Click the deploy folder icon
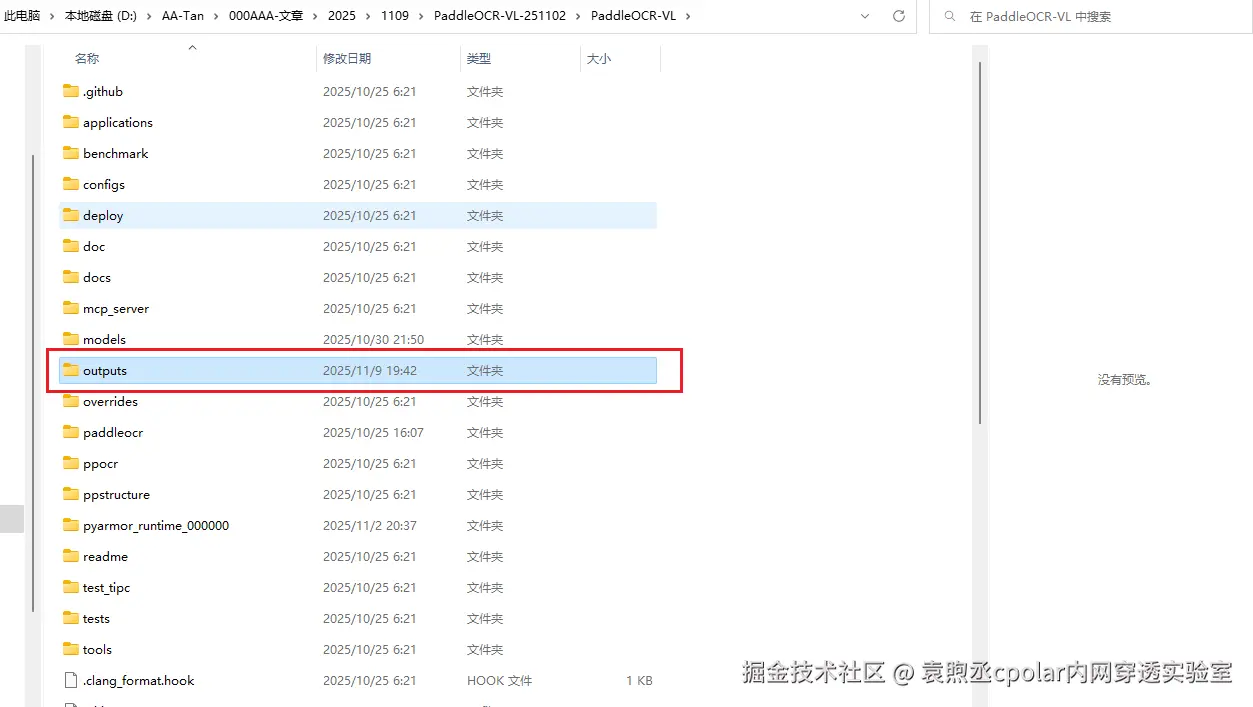Viewport: 1253px width, 707px height. pyautogui.click(x=70, y=215)
